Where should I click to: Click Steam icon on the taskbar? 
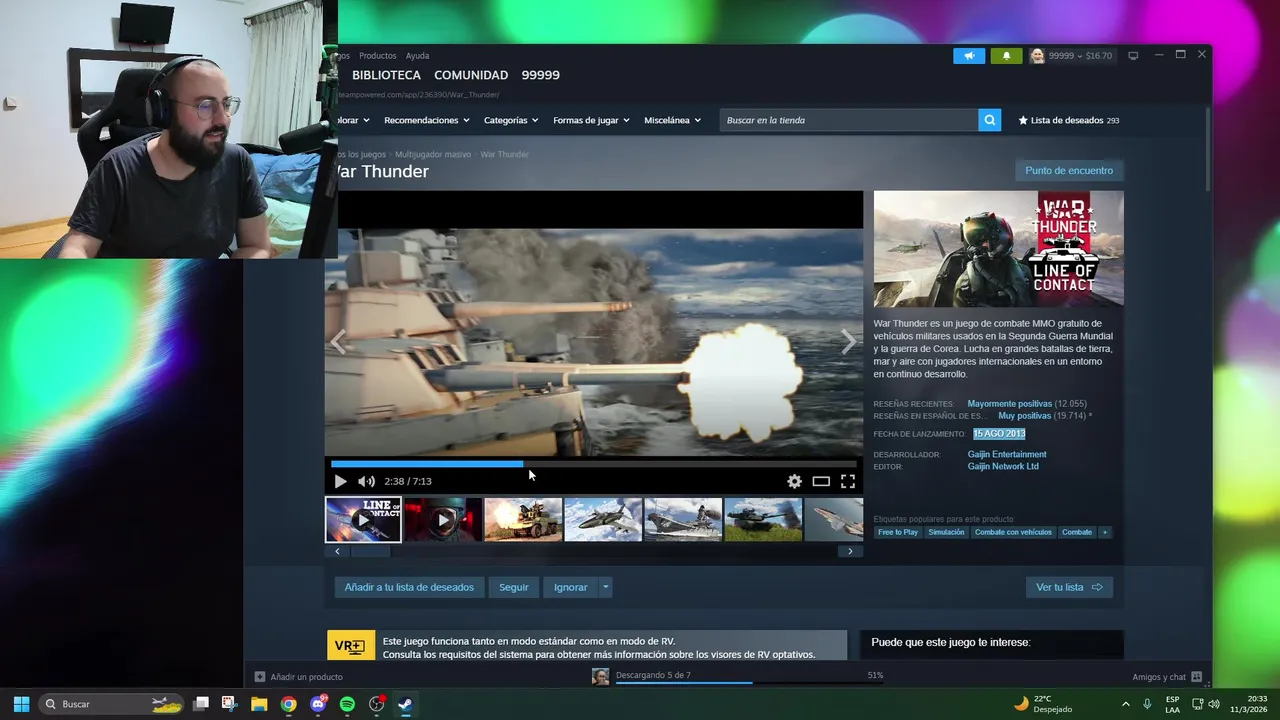click(x=405, y=704)
